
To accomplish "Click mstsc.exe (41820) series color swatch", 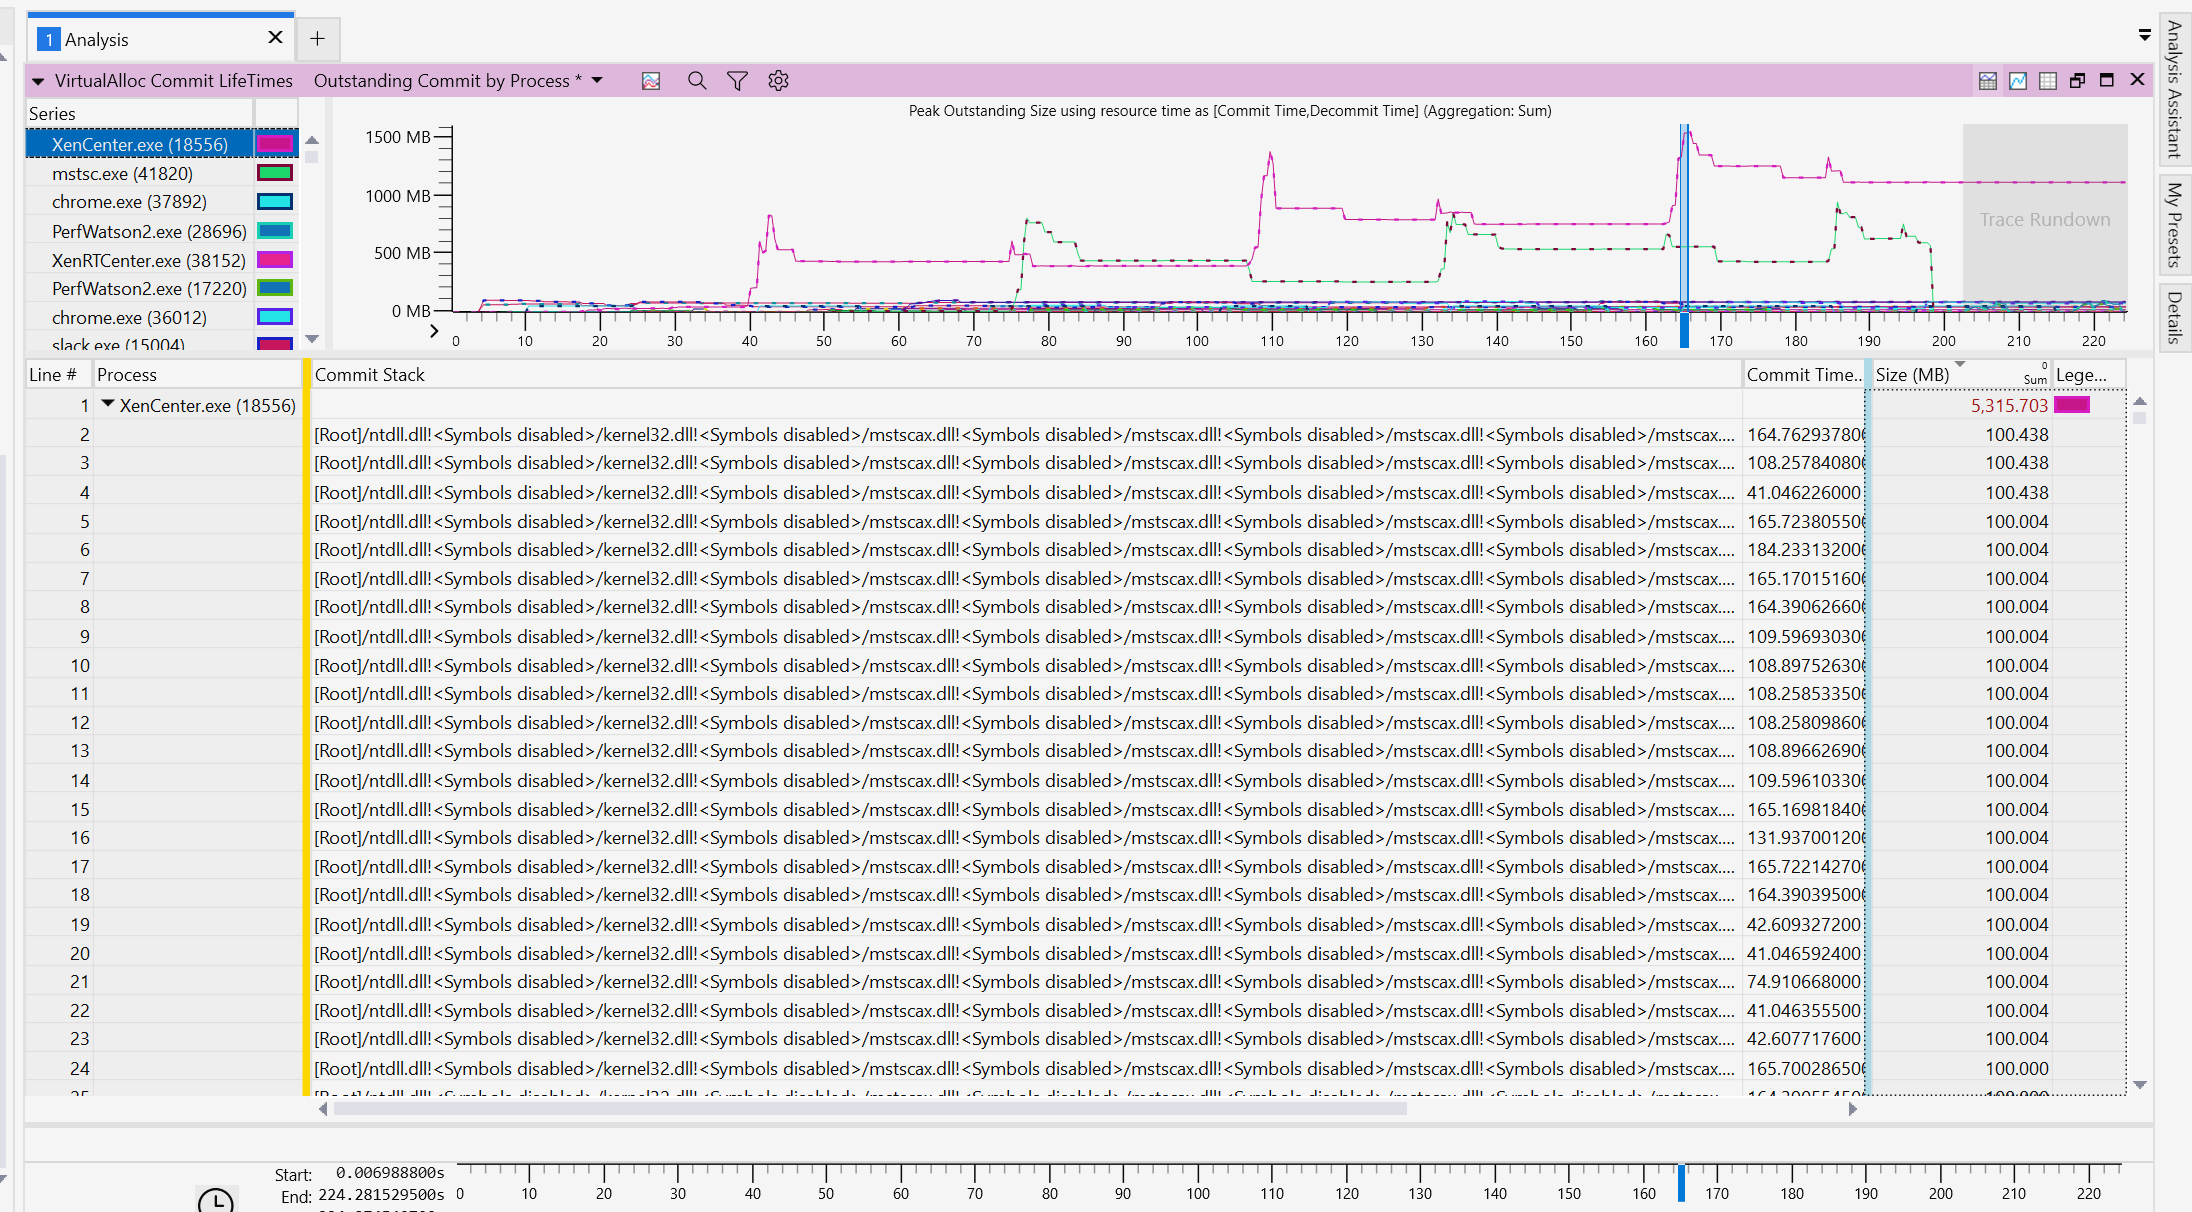I will (275, 173).
